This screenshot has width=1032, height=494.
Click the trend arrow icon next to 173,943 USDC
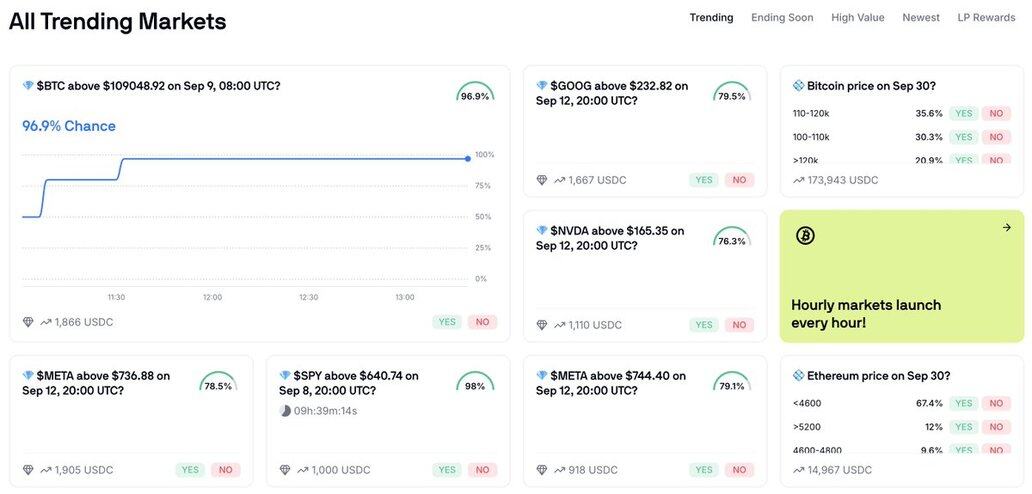coord(798,180)
